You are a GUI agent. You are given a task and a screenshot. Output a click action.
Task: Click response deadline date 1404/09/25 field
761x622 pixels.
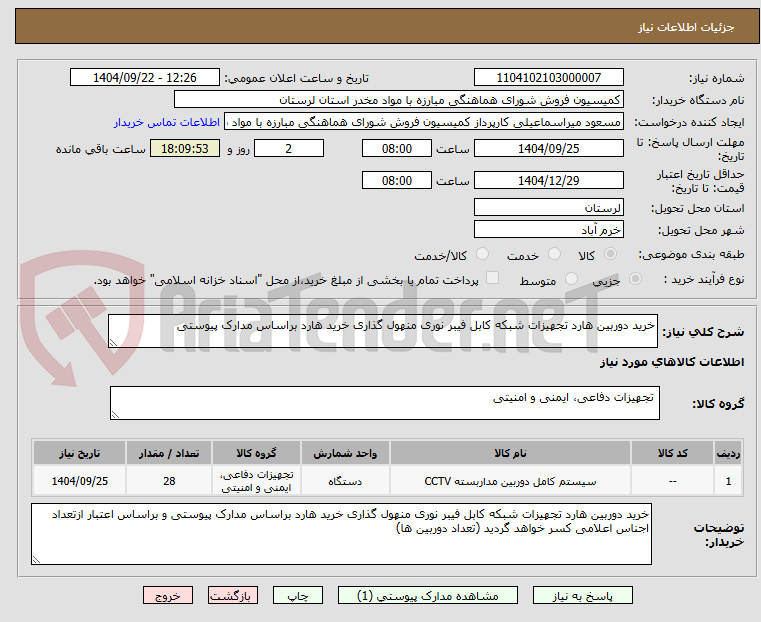548,148
